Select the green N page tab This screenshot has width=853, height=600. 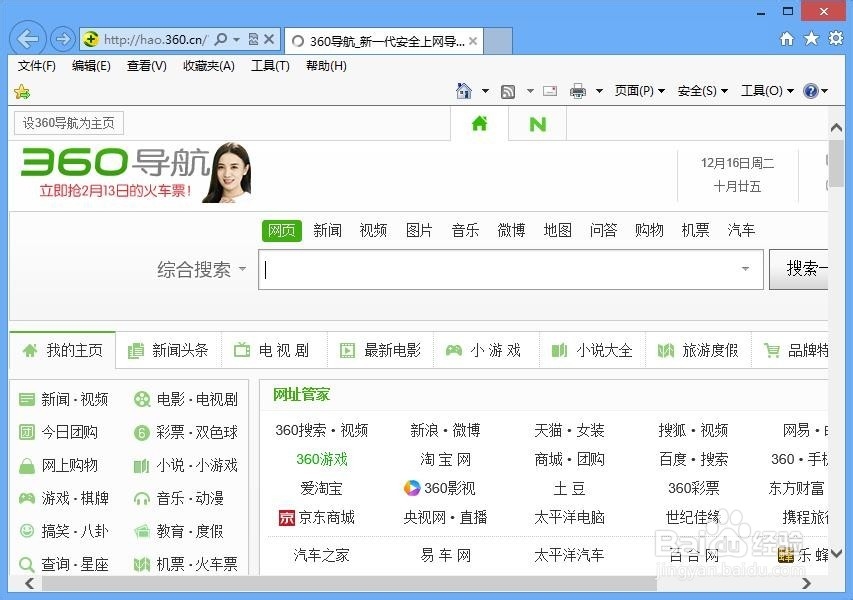point(537,125)
